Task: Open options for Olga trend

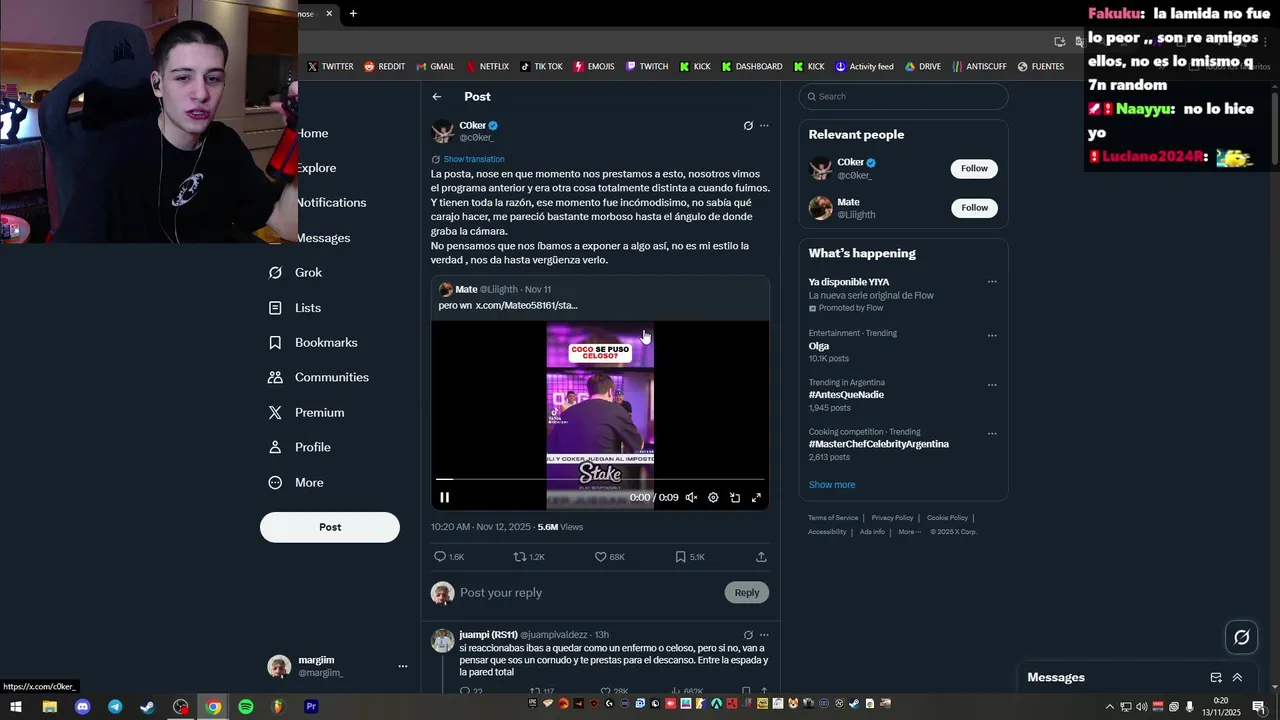Action: 992,336
